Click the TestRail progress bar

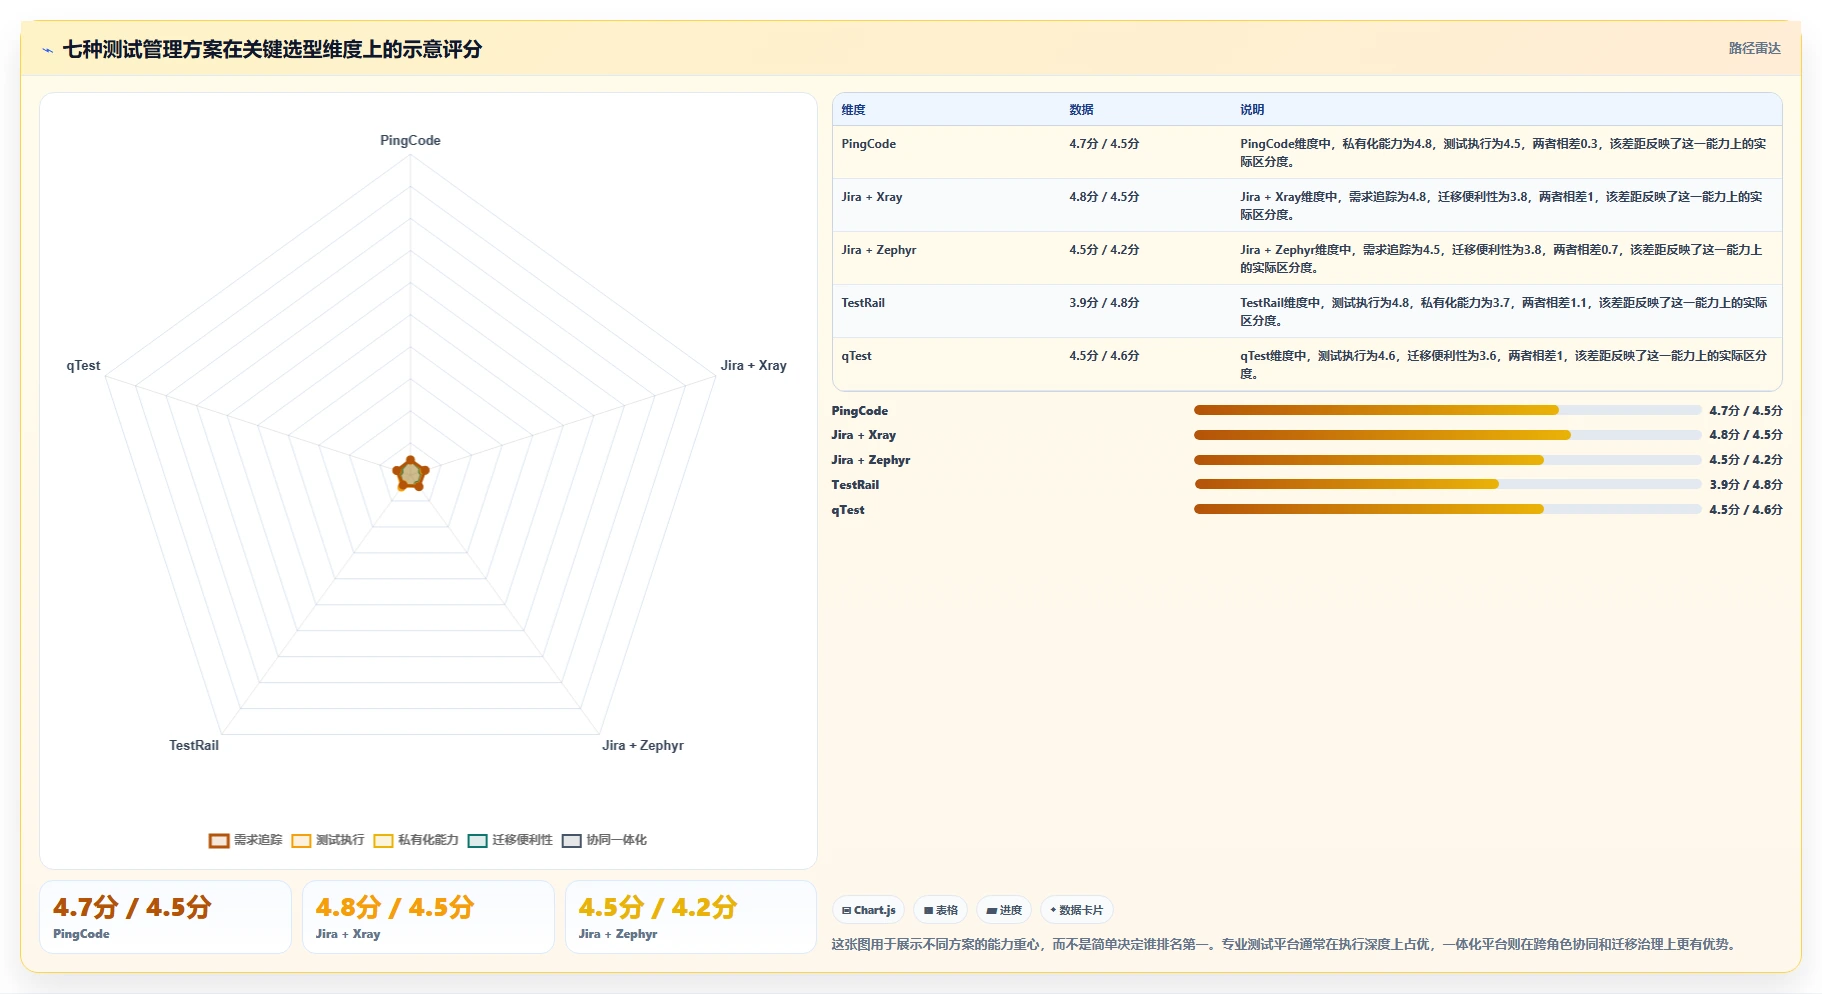click(x=1447, y=484)
